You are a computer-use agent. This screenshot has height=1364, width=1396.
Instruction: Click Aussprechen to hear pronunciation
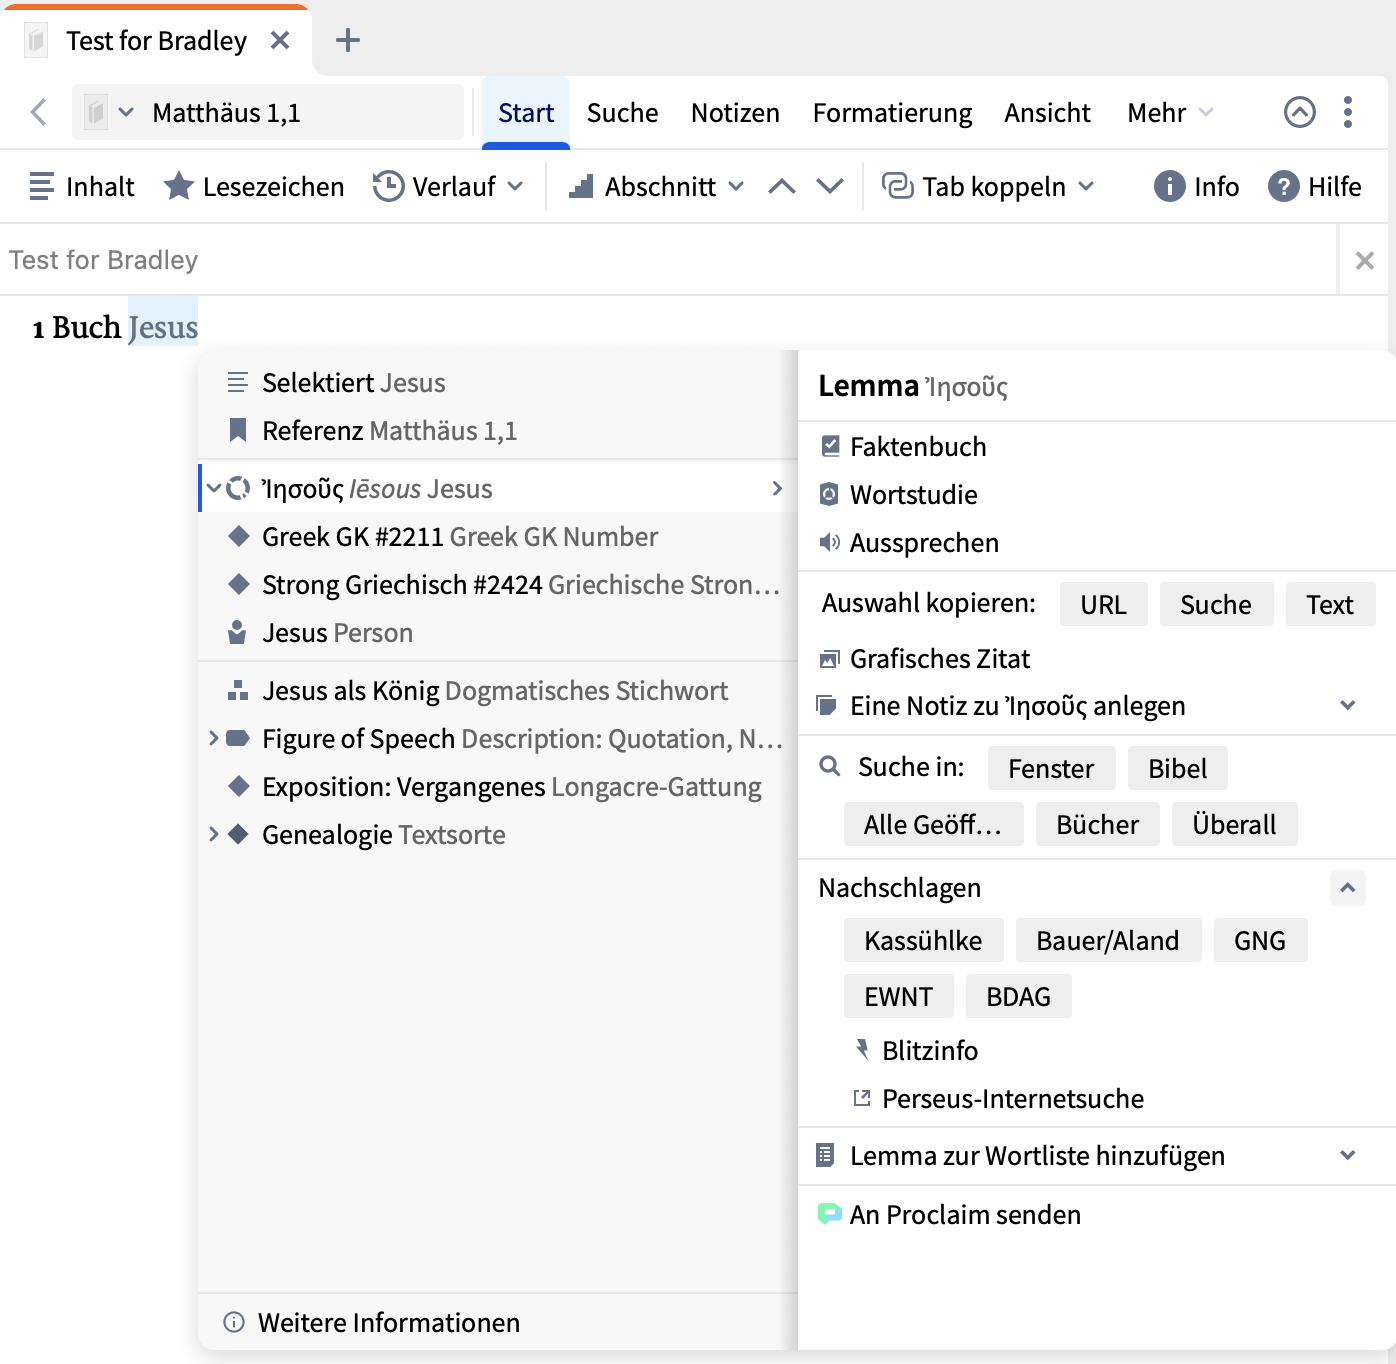coord(909,543)
